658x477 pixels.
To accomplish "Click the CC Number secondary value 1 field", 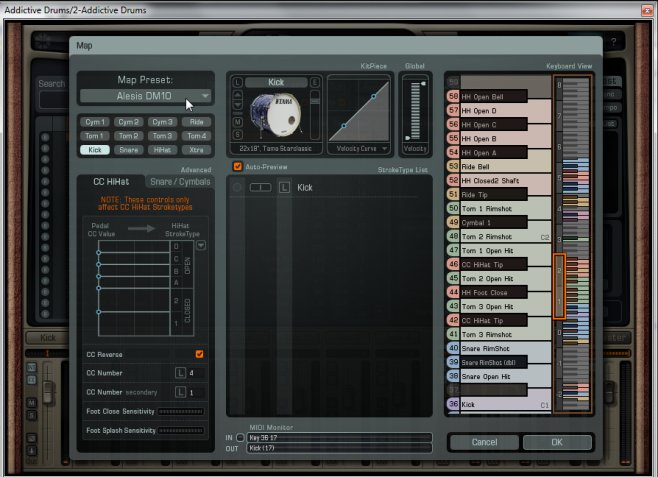I will (x=196, y=392).
